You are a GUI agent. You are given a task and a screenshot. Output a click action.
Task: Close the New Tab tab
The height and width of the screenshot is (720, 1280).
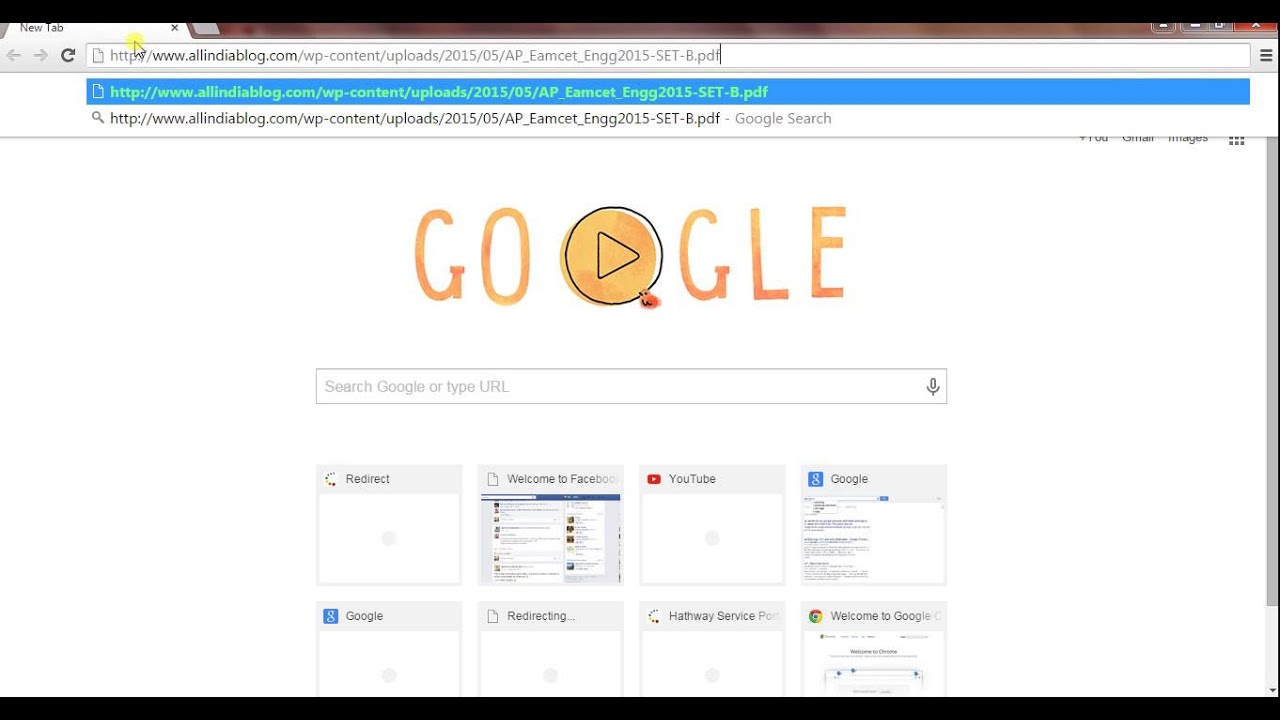(x=174, y=28)
